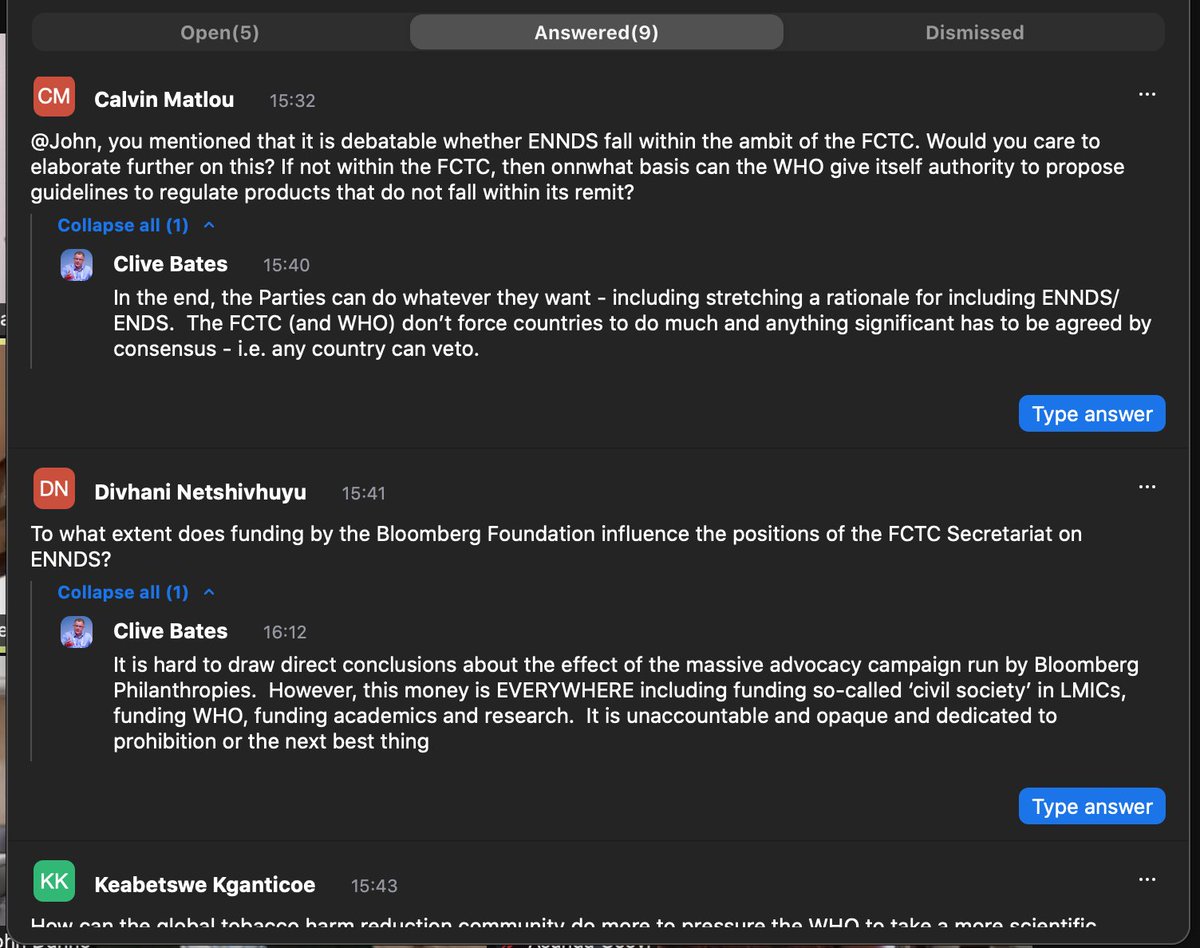Collapse all replies under Calvin Matlou's question

coord(123,225)
